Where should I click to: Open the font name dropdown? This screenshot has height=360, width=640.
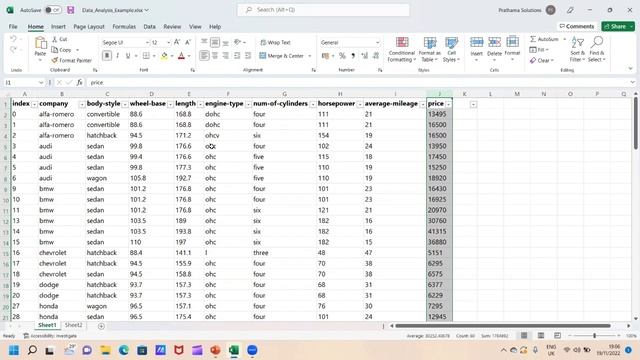pos(147,42)
